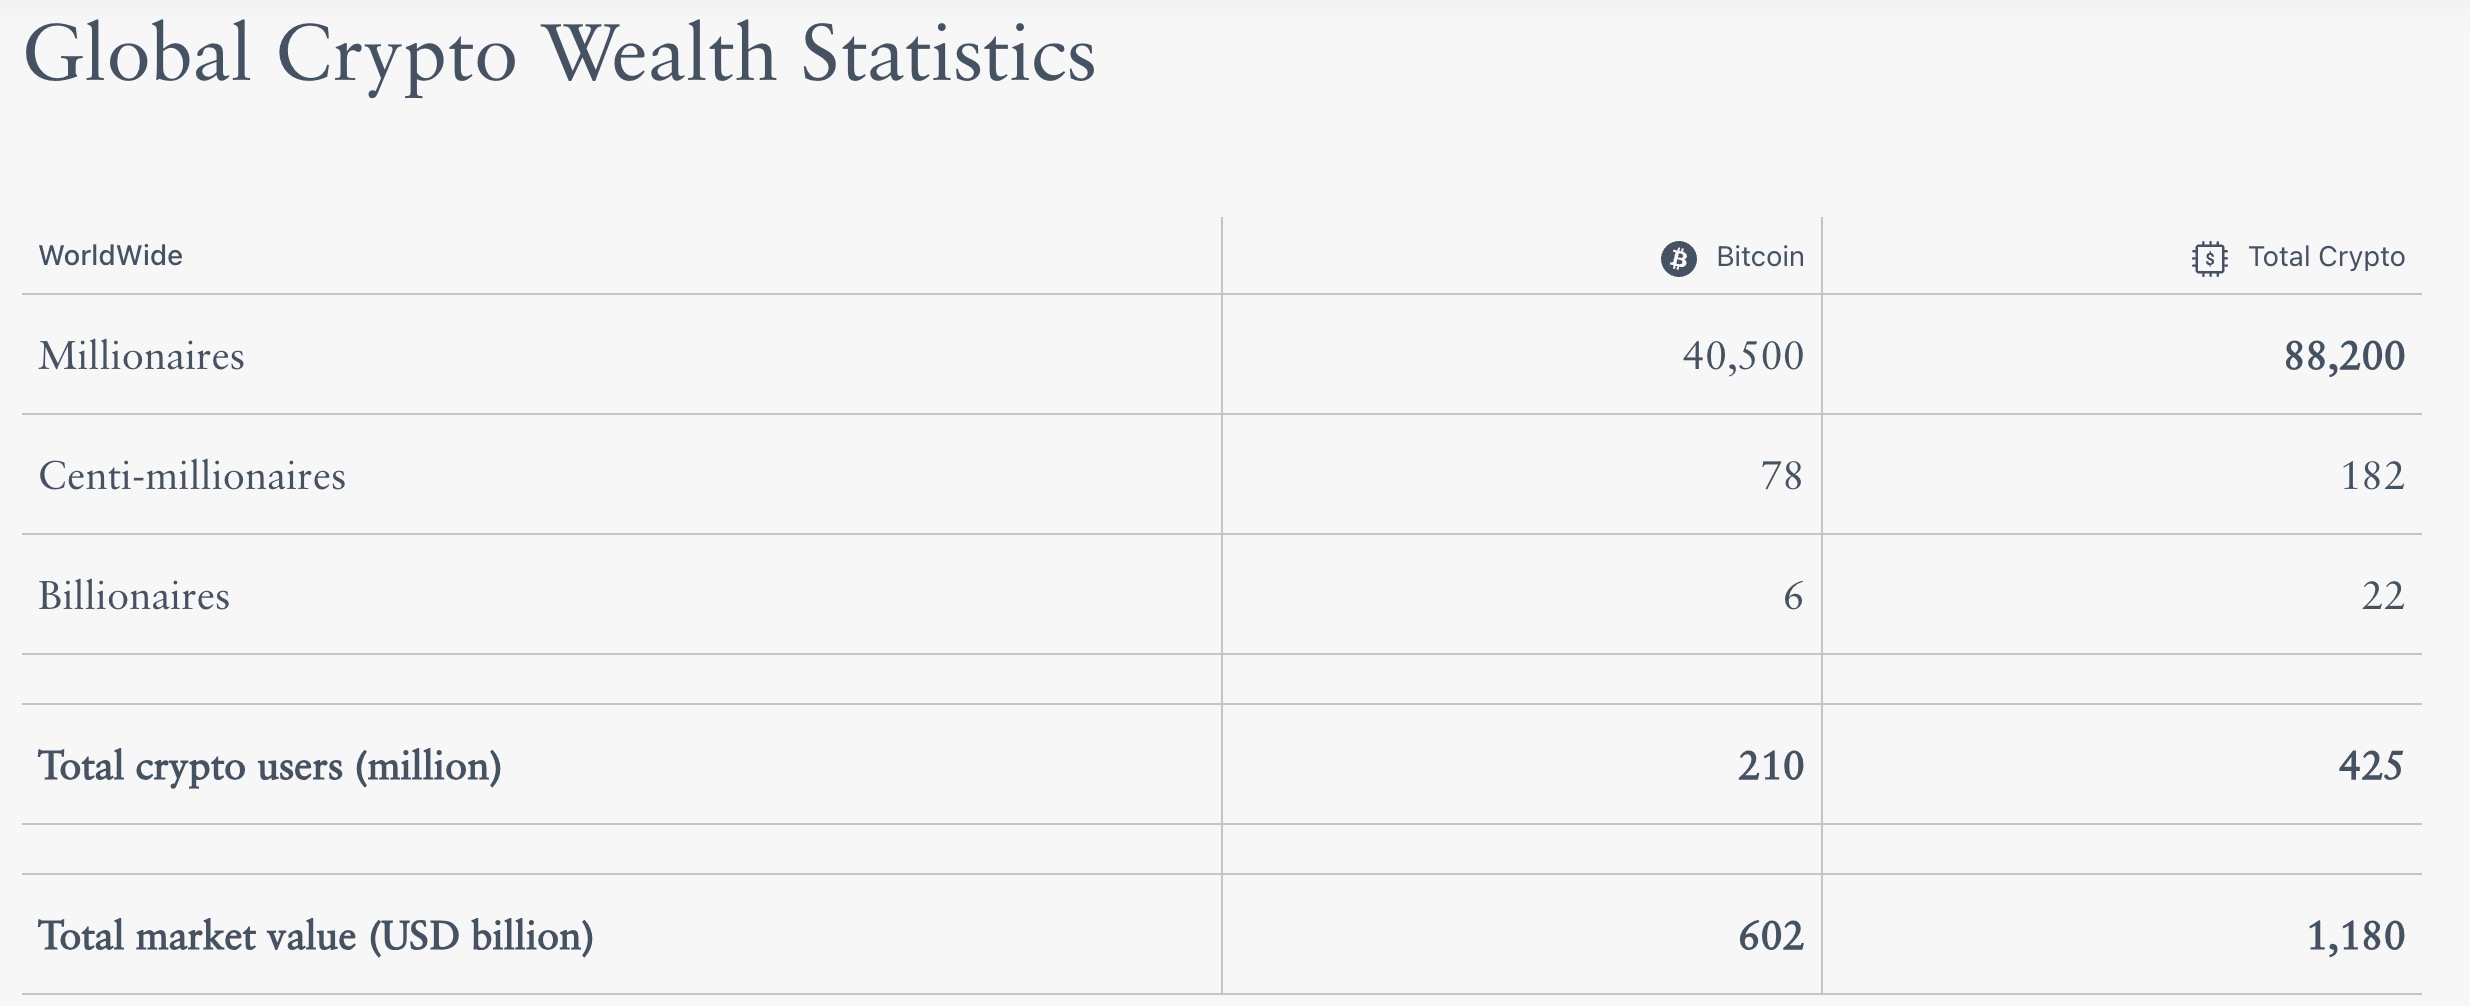
Task: Click the Global Crypto Wealth Statistics title
Action: (x=559, y=54)
